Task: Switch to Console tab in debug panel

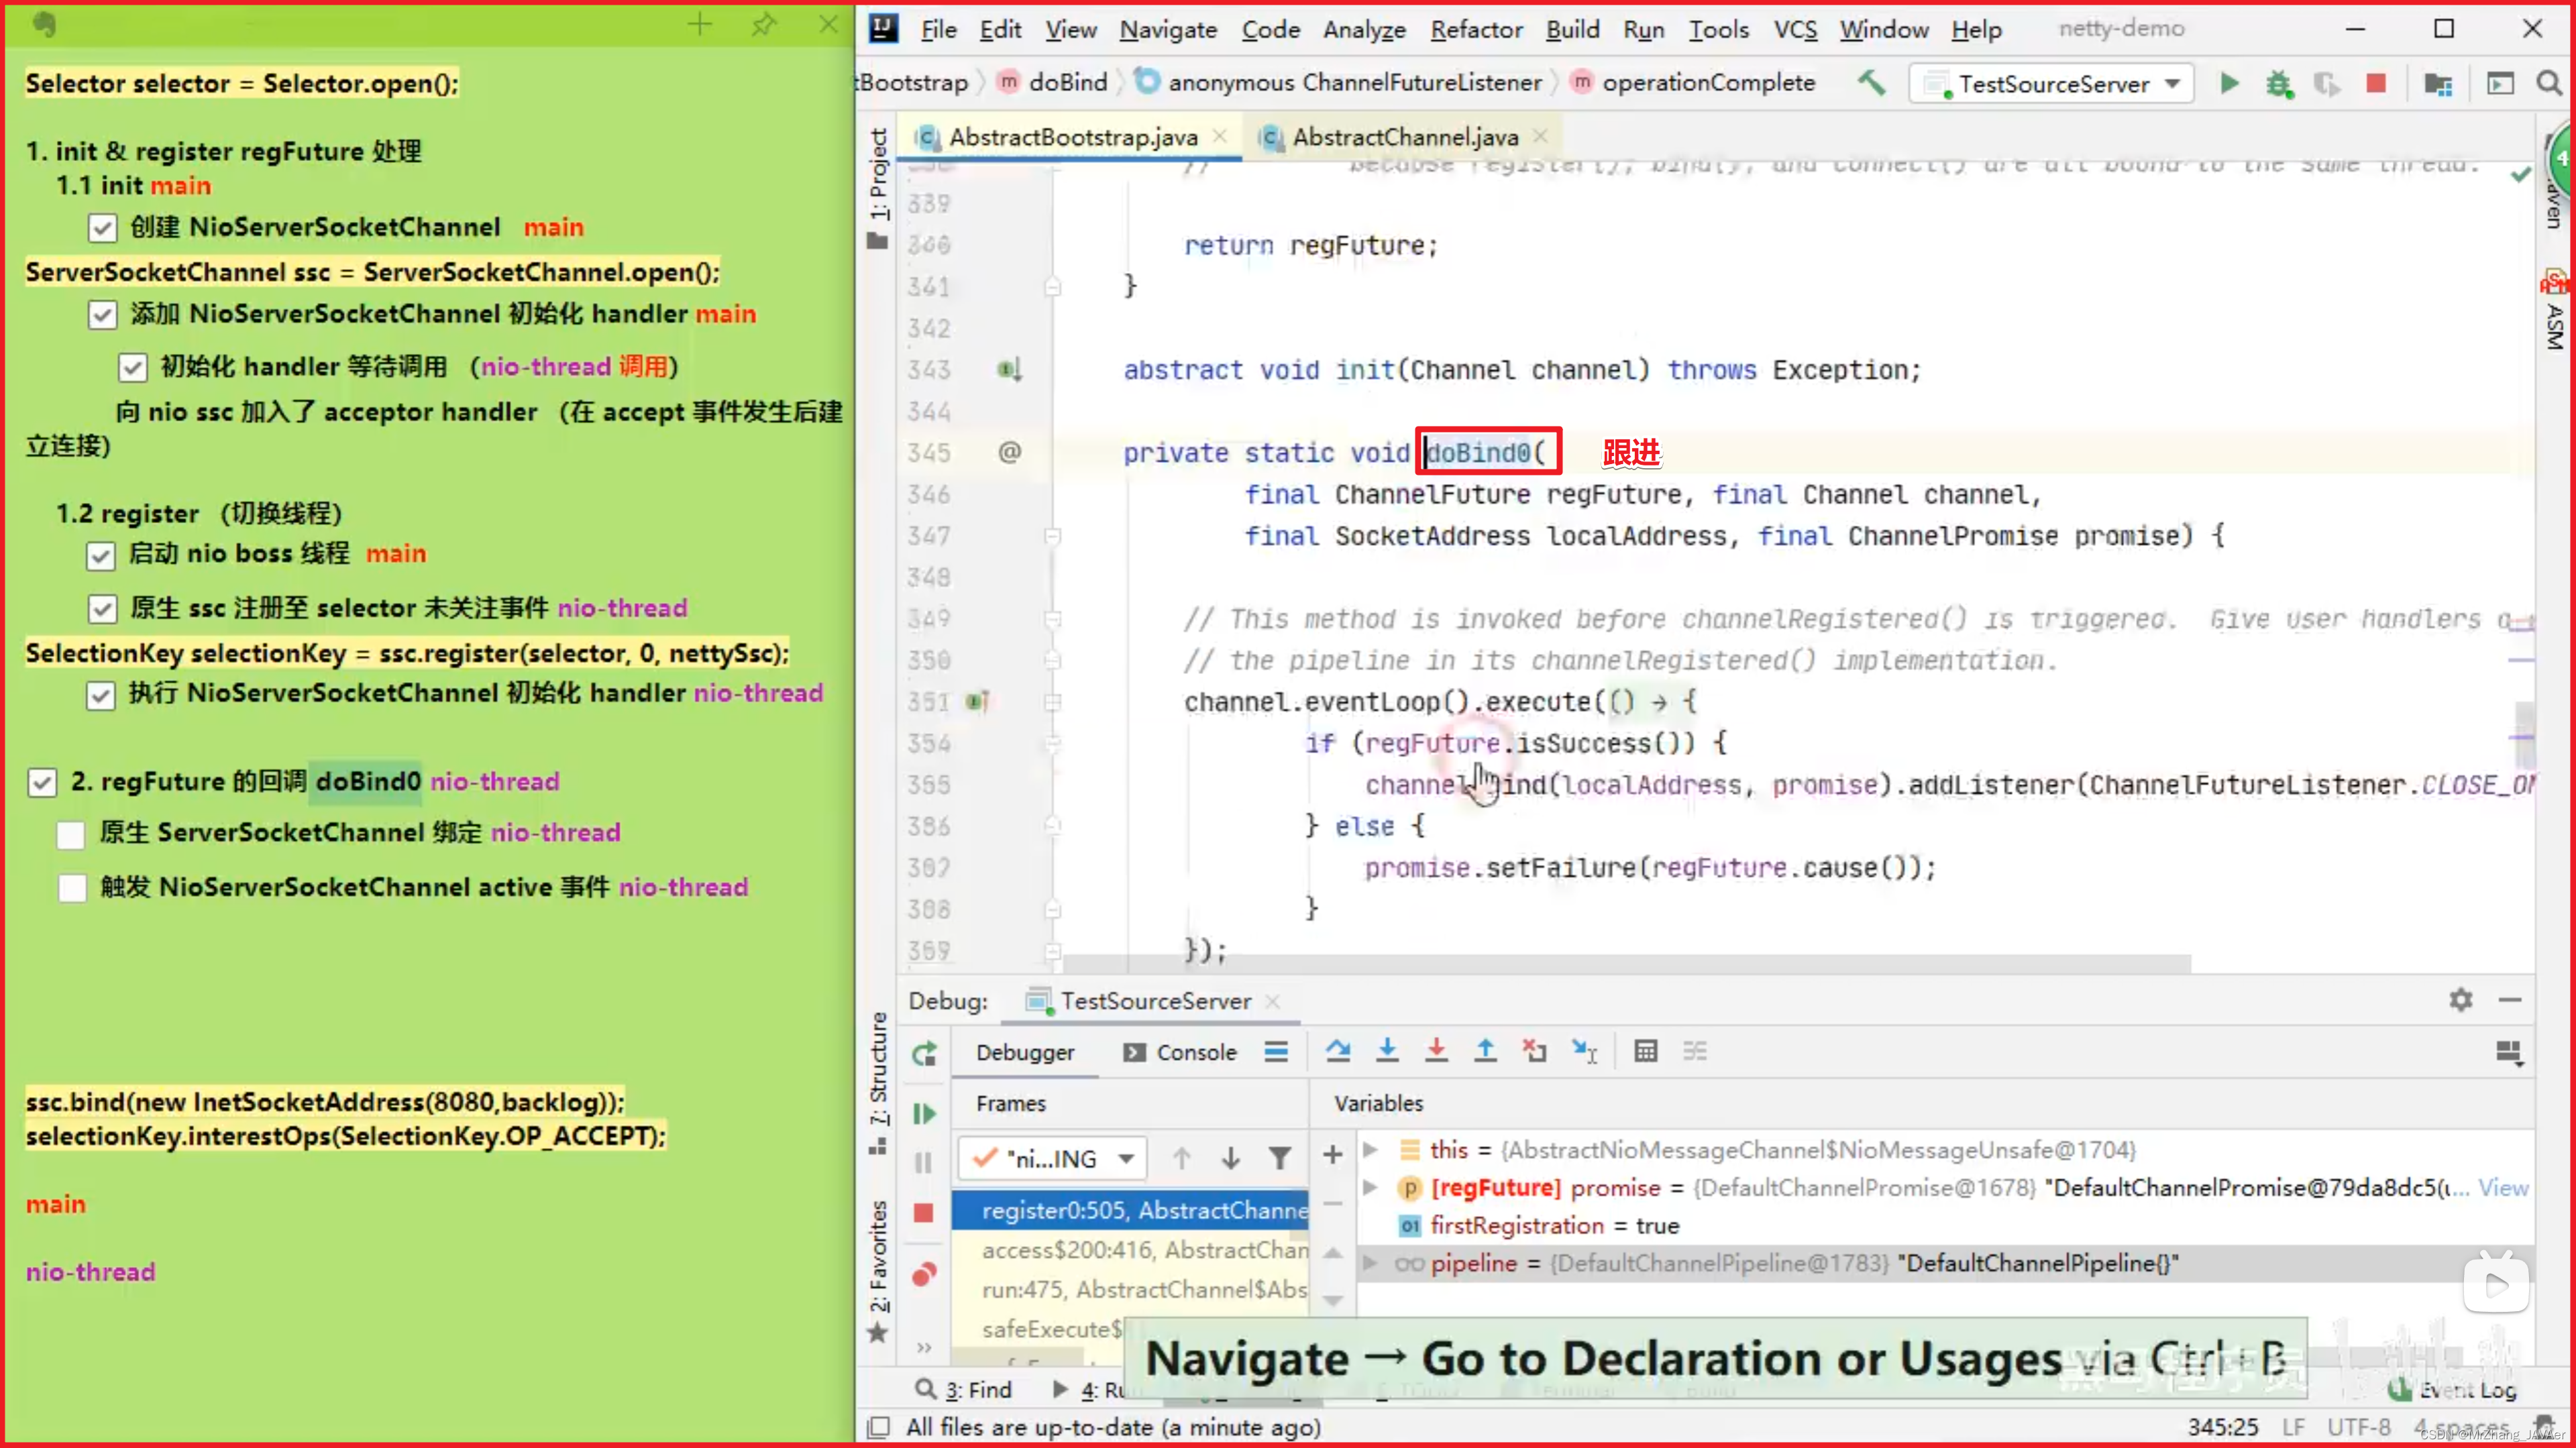Action: point(1180,1052)
